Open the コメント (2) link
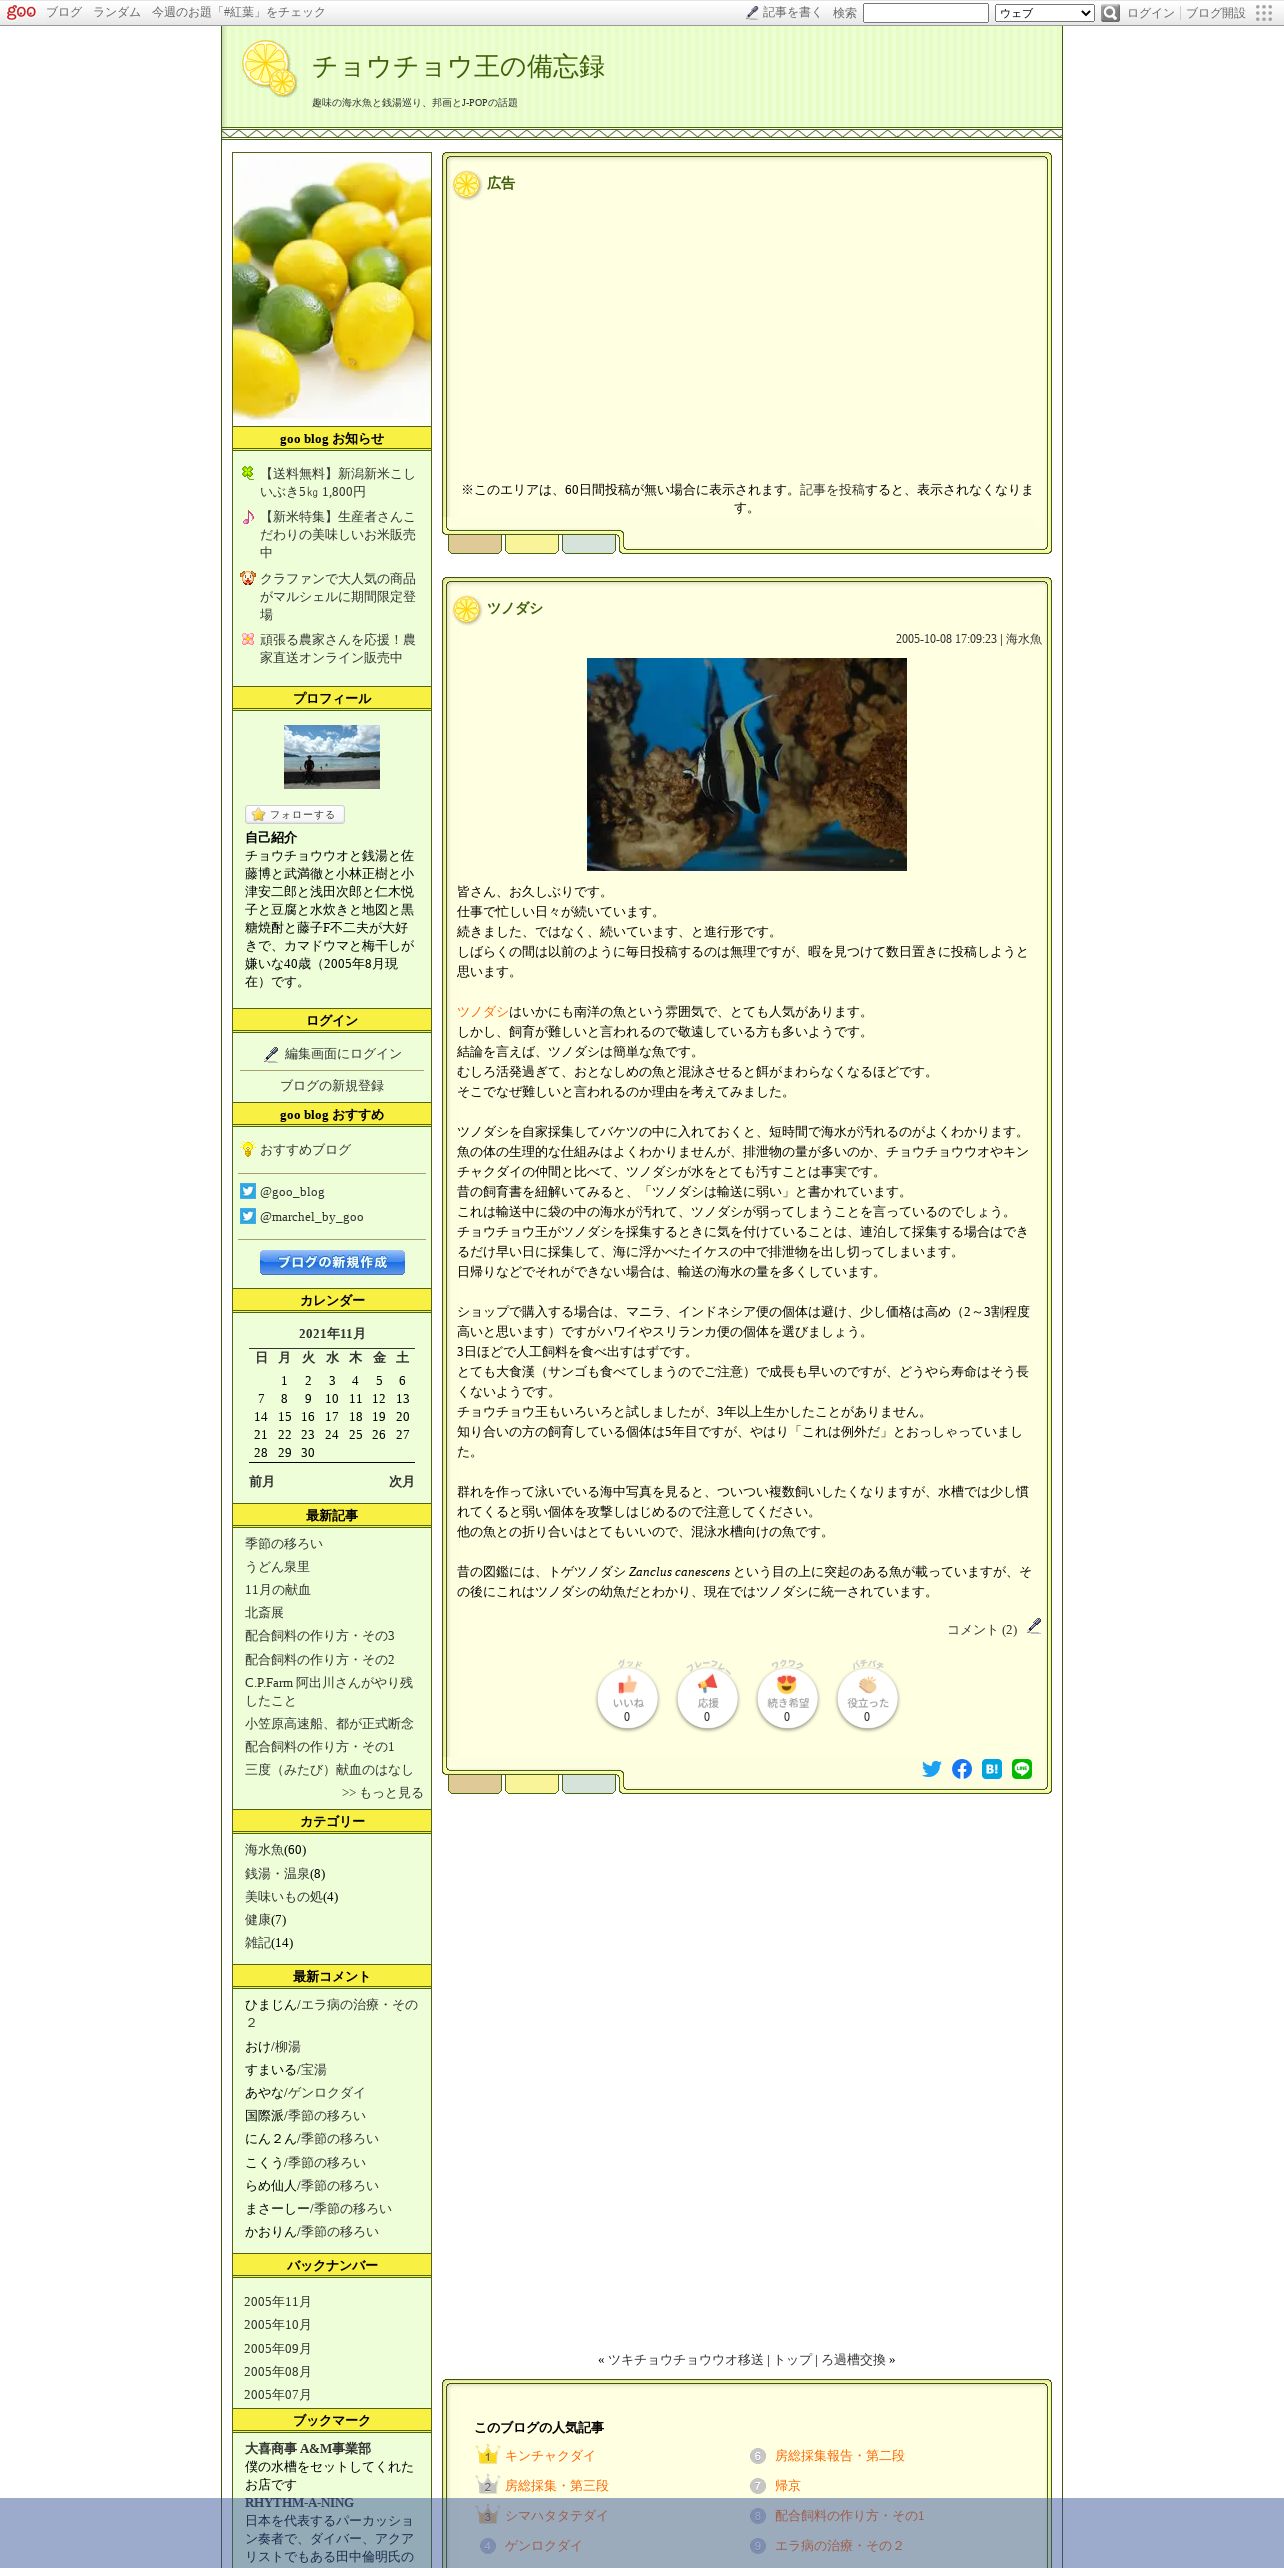The width and height of the screenshot is (1284, 2568). pos(982,1629)
